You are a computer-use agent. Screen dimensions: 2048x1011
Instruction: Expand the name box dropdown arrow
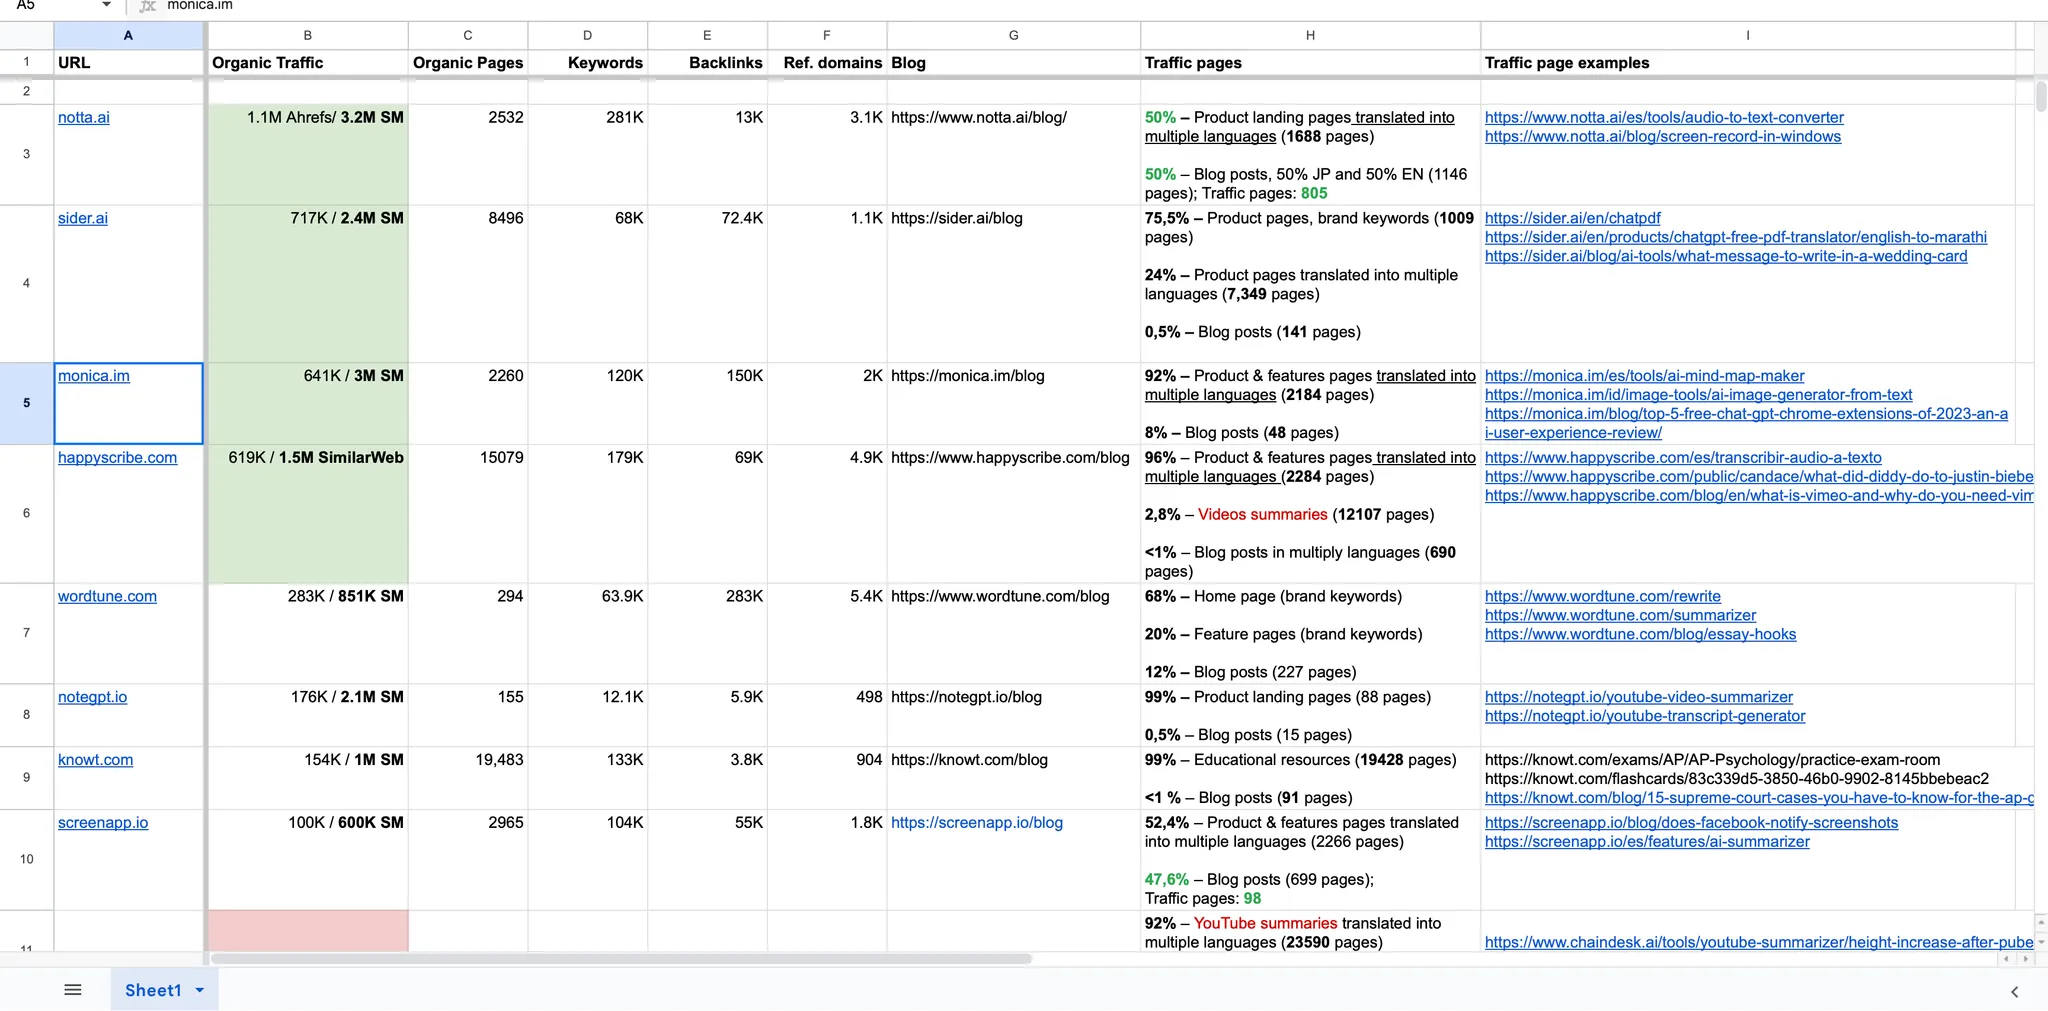click(x=107, y=6)
